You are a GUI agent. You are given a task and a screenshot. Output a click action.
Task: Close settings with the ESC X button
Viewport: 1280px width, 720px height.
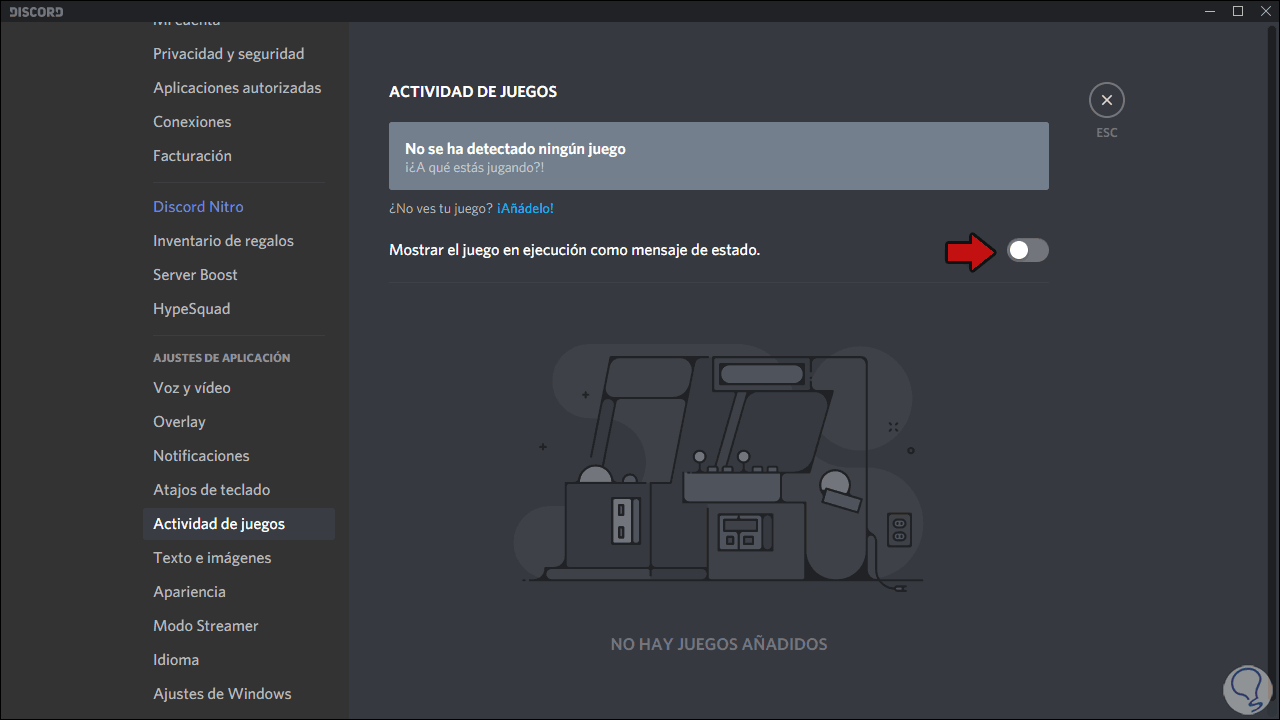(1106, 100)
